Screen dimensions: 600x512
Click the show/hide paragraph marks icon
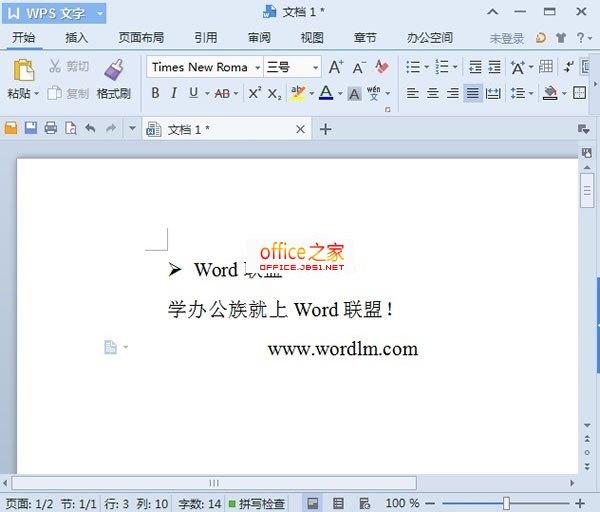pyautogui.click(x=569, y=67)
